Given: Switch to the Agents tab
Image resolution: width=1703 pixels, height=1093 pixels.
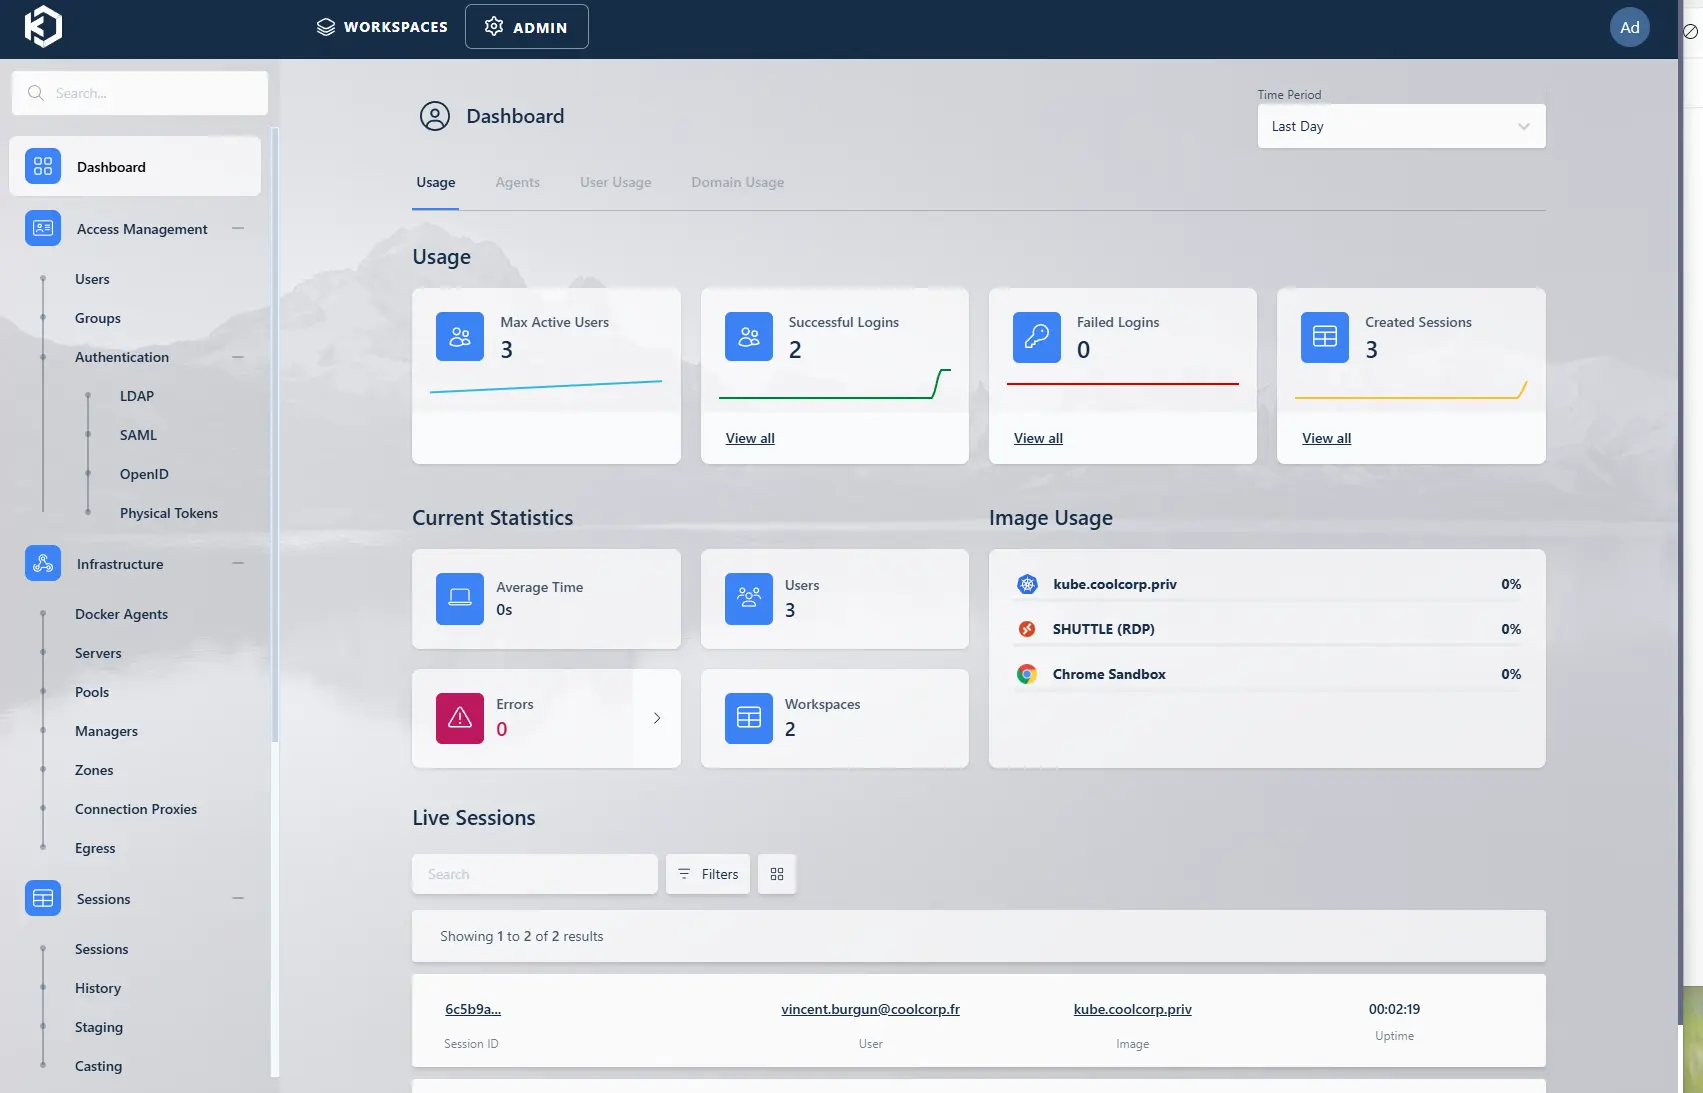Looking at the screenshot, I should [x=517, y=182].
